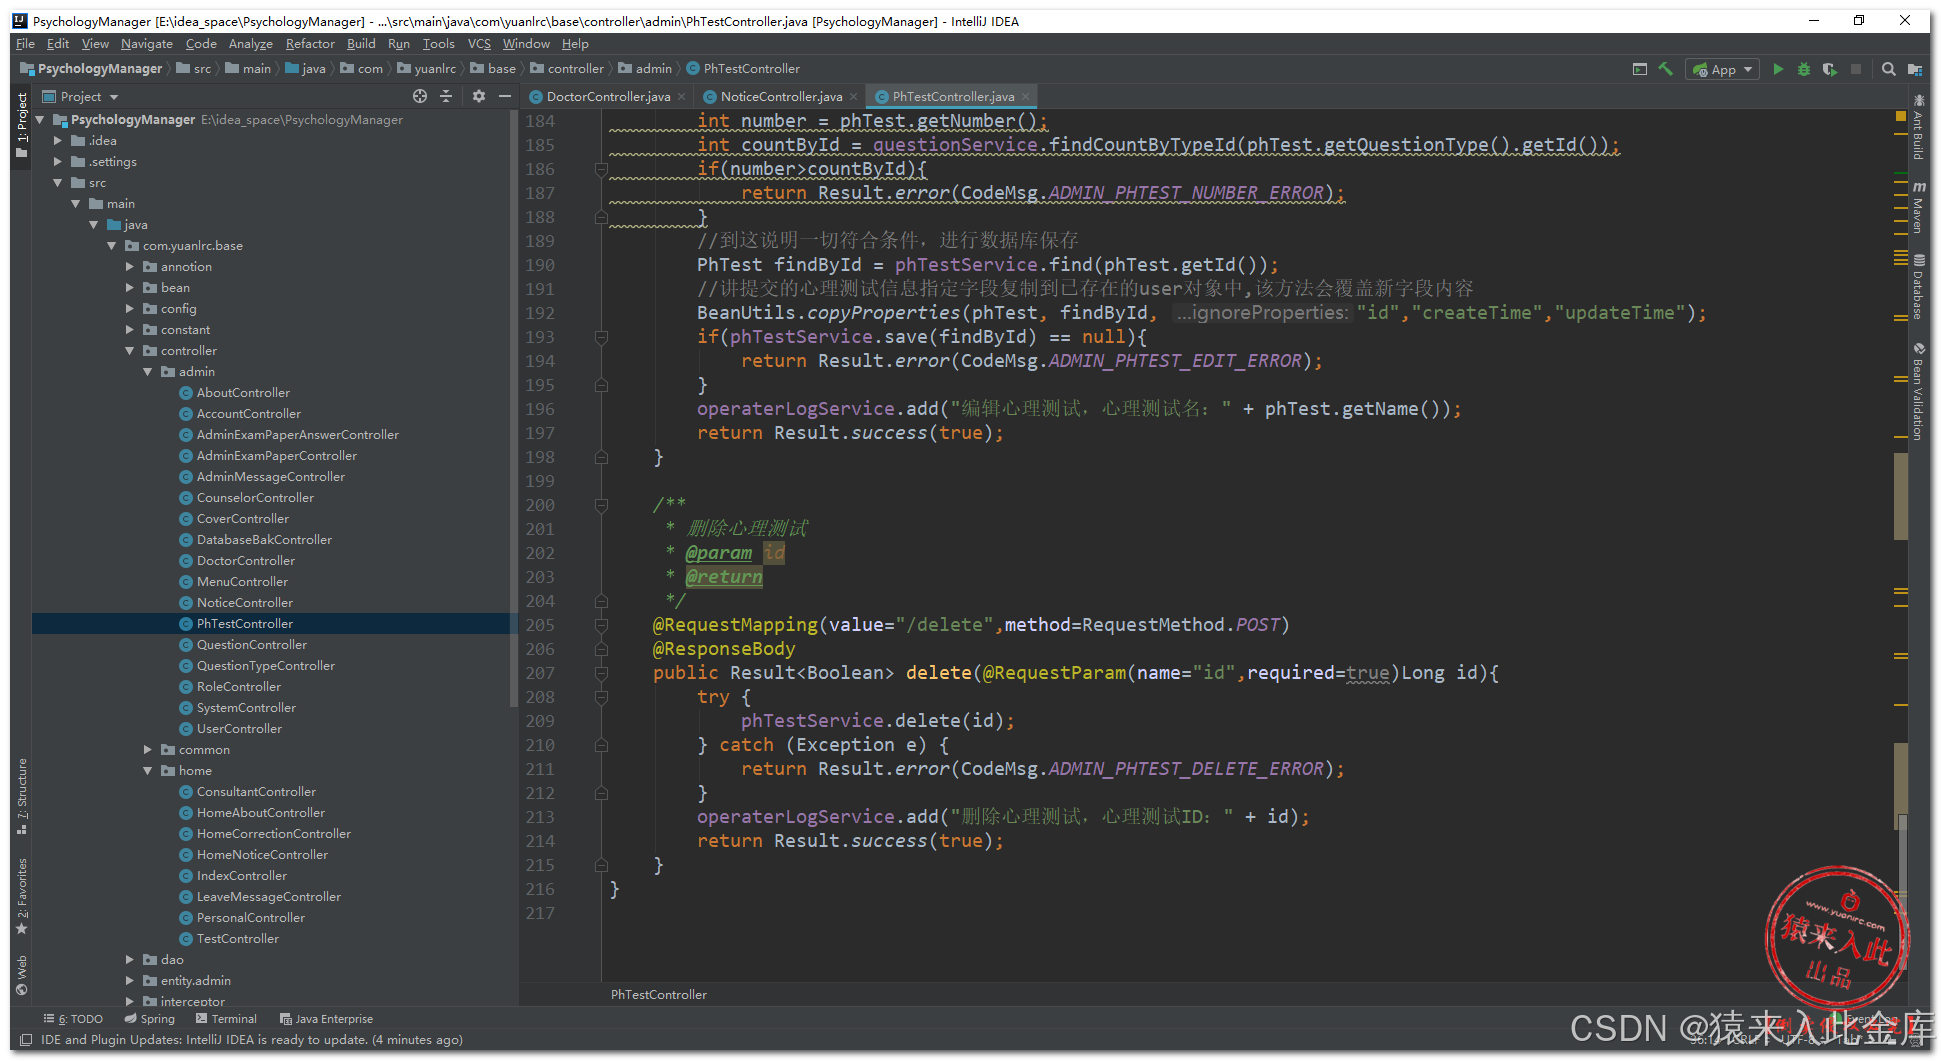
Task: Run the App configuration with the green play icon
Action: coord(1778,69)
